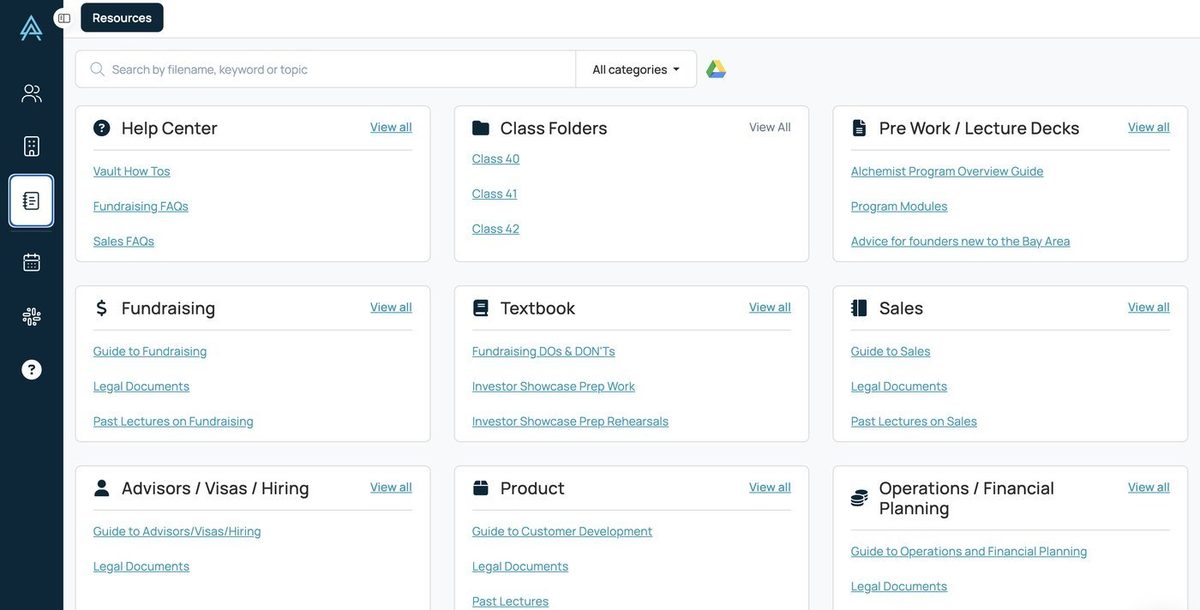The height and width of the screenshot is (610, 1200).
Task: Open Guide to Fundraising
Action: pyautogui.click(x=150, y=351)
